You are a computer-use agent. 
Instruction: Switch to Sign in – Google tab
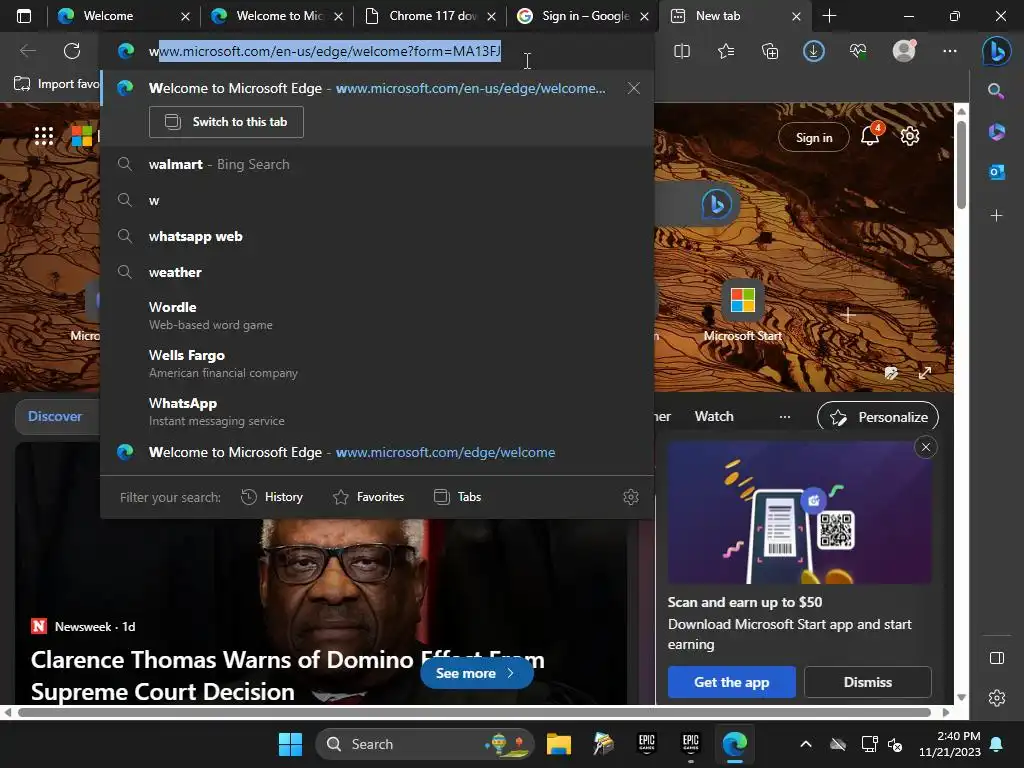pos(581,16)
